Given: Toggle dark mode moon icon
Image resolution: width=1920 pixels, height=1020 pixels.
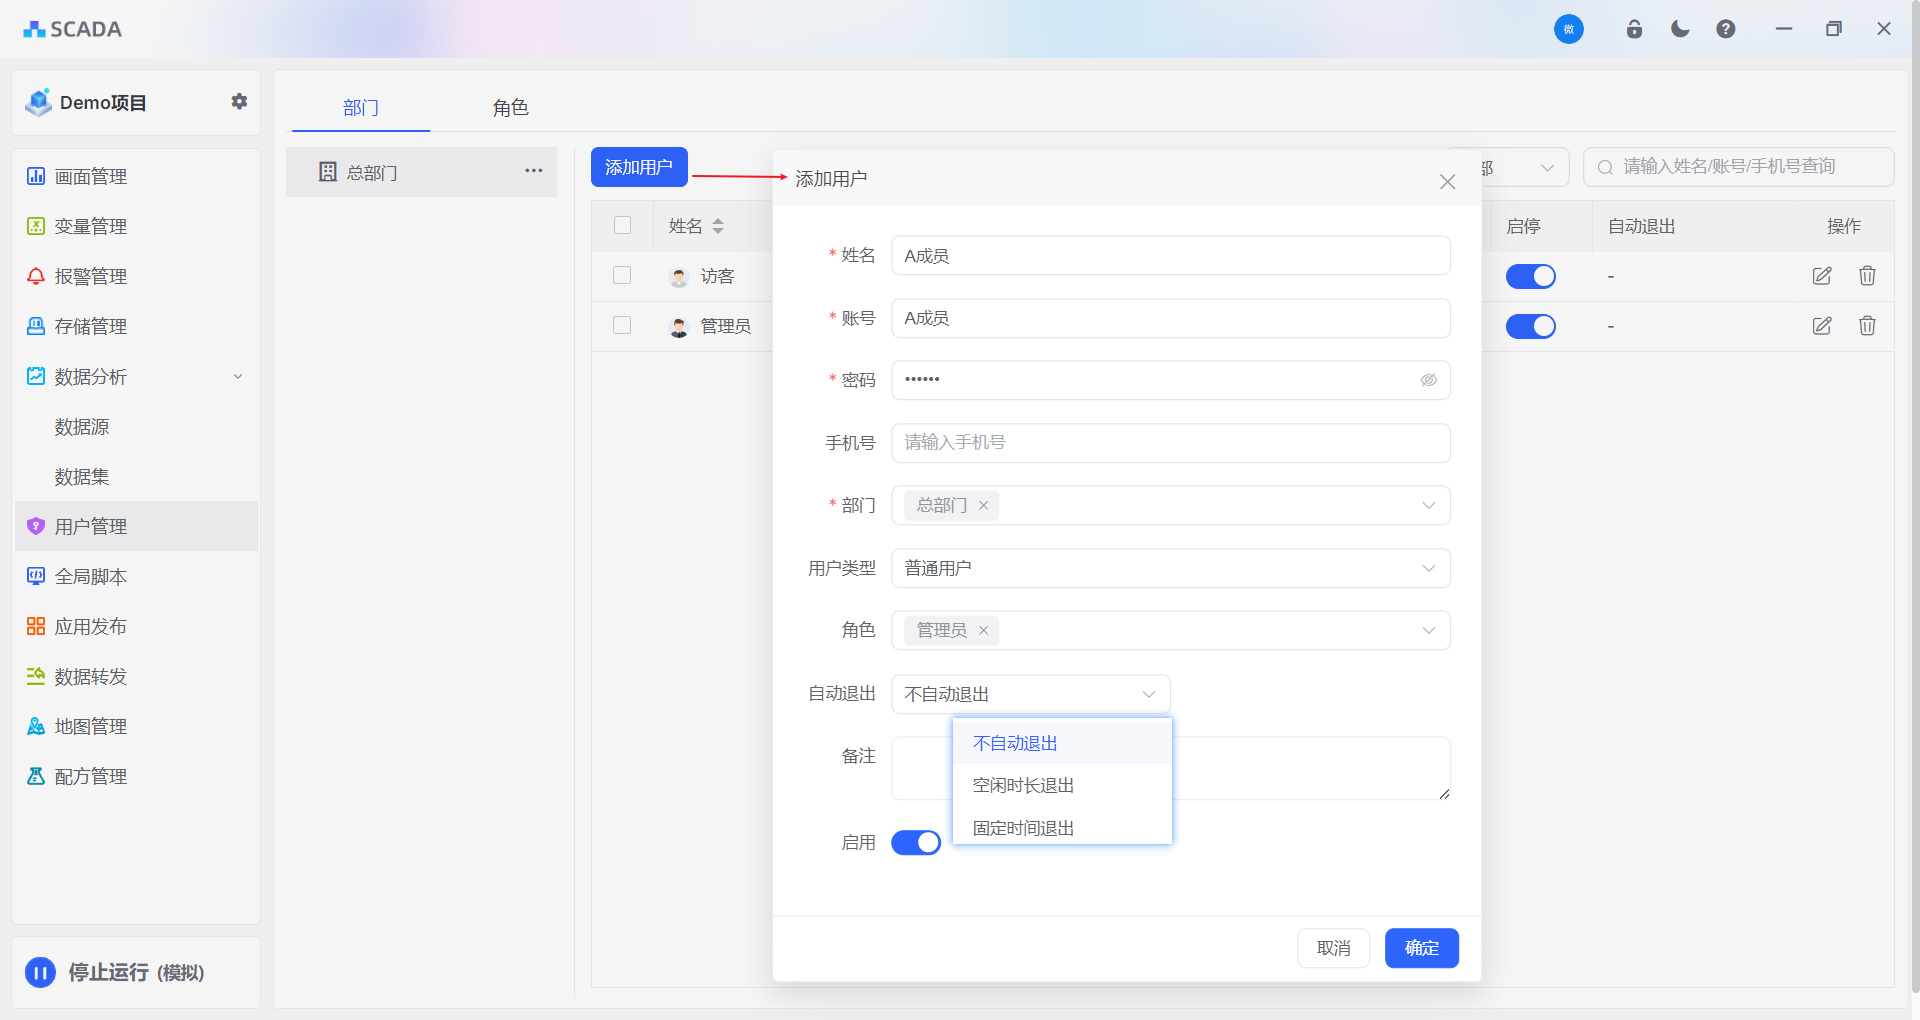Looking at the screenshot, I should pos(1680,29).
